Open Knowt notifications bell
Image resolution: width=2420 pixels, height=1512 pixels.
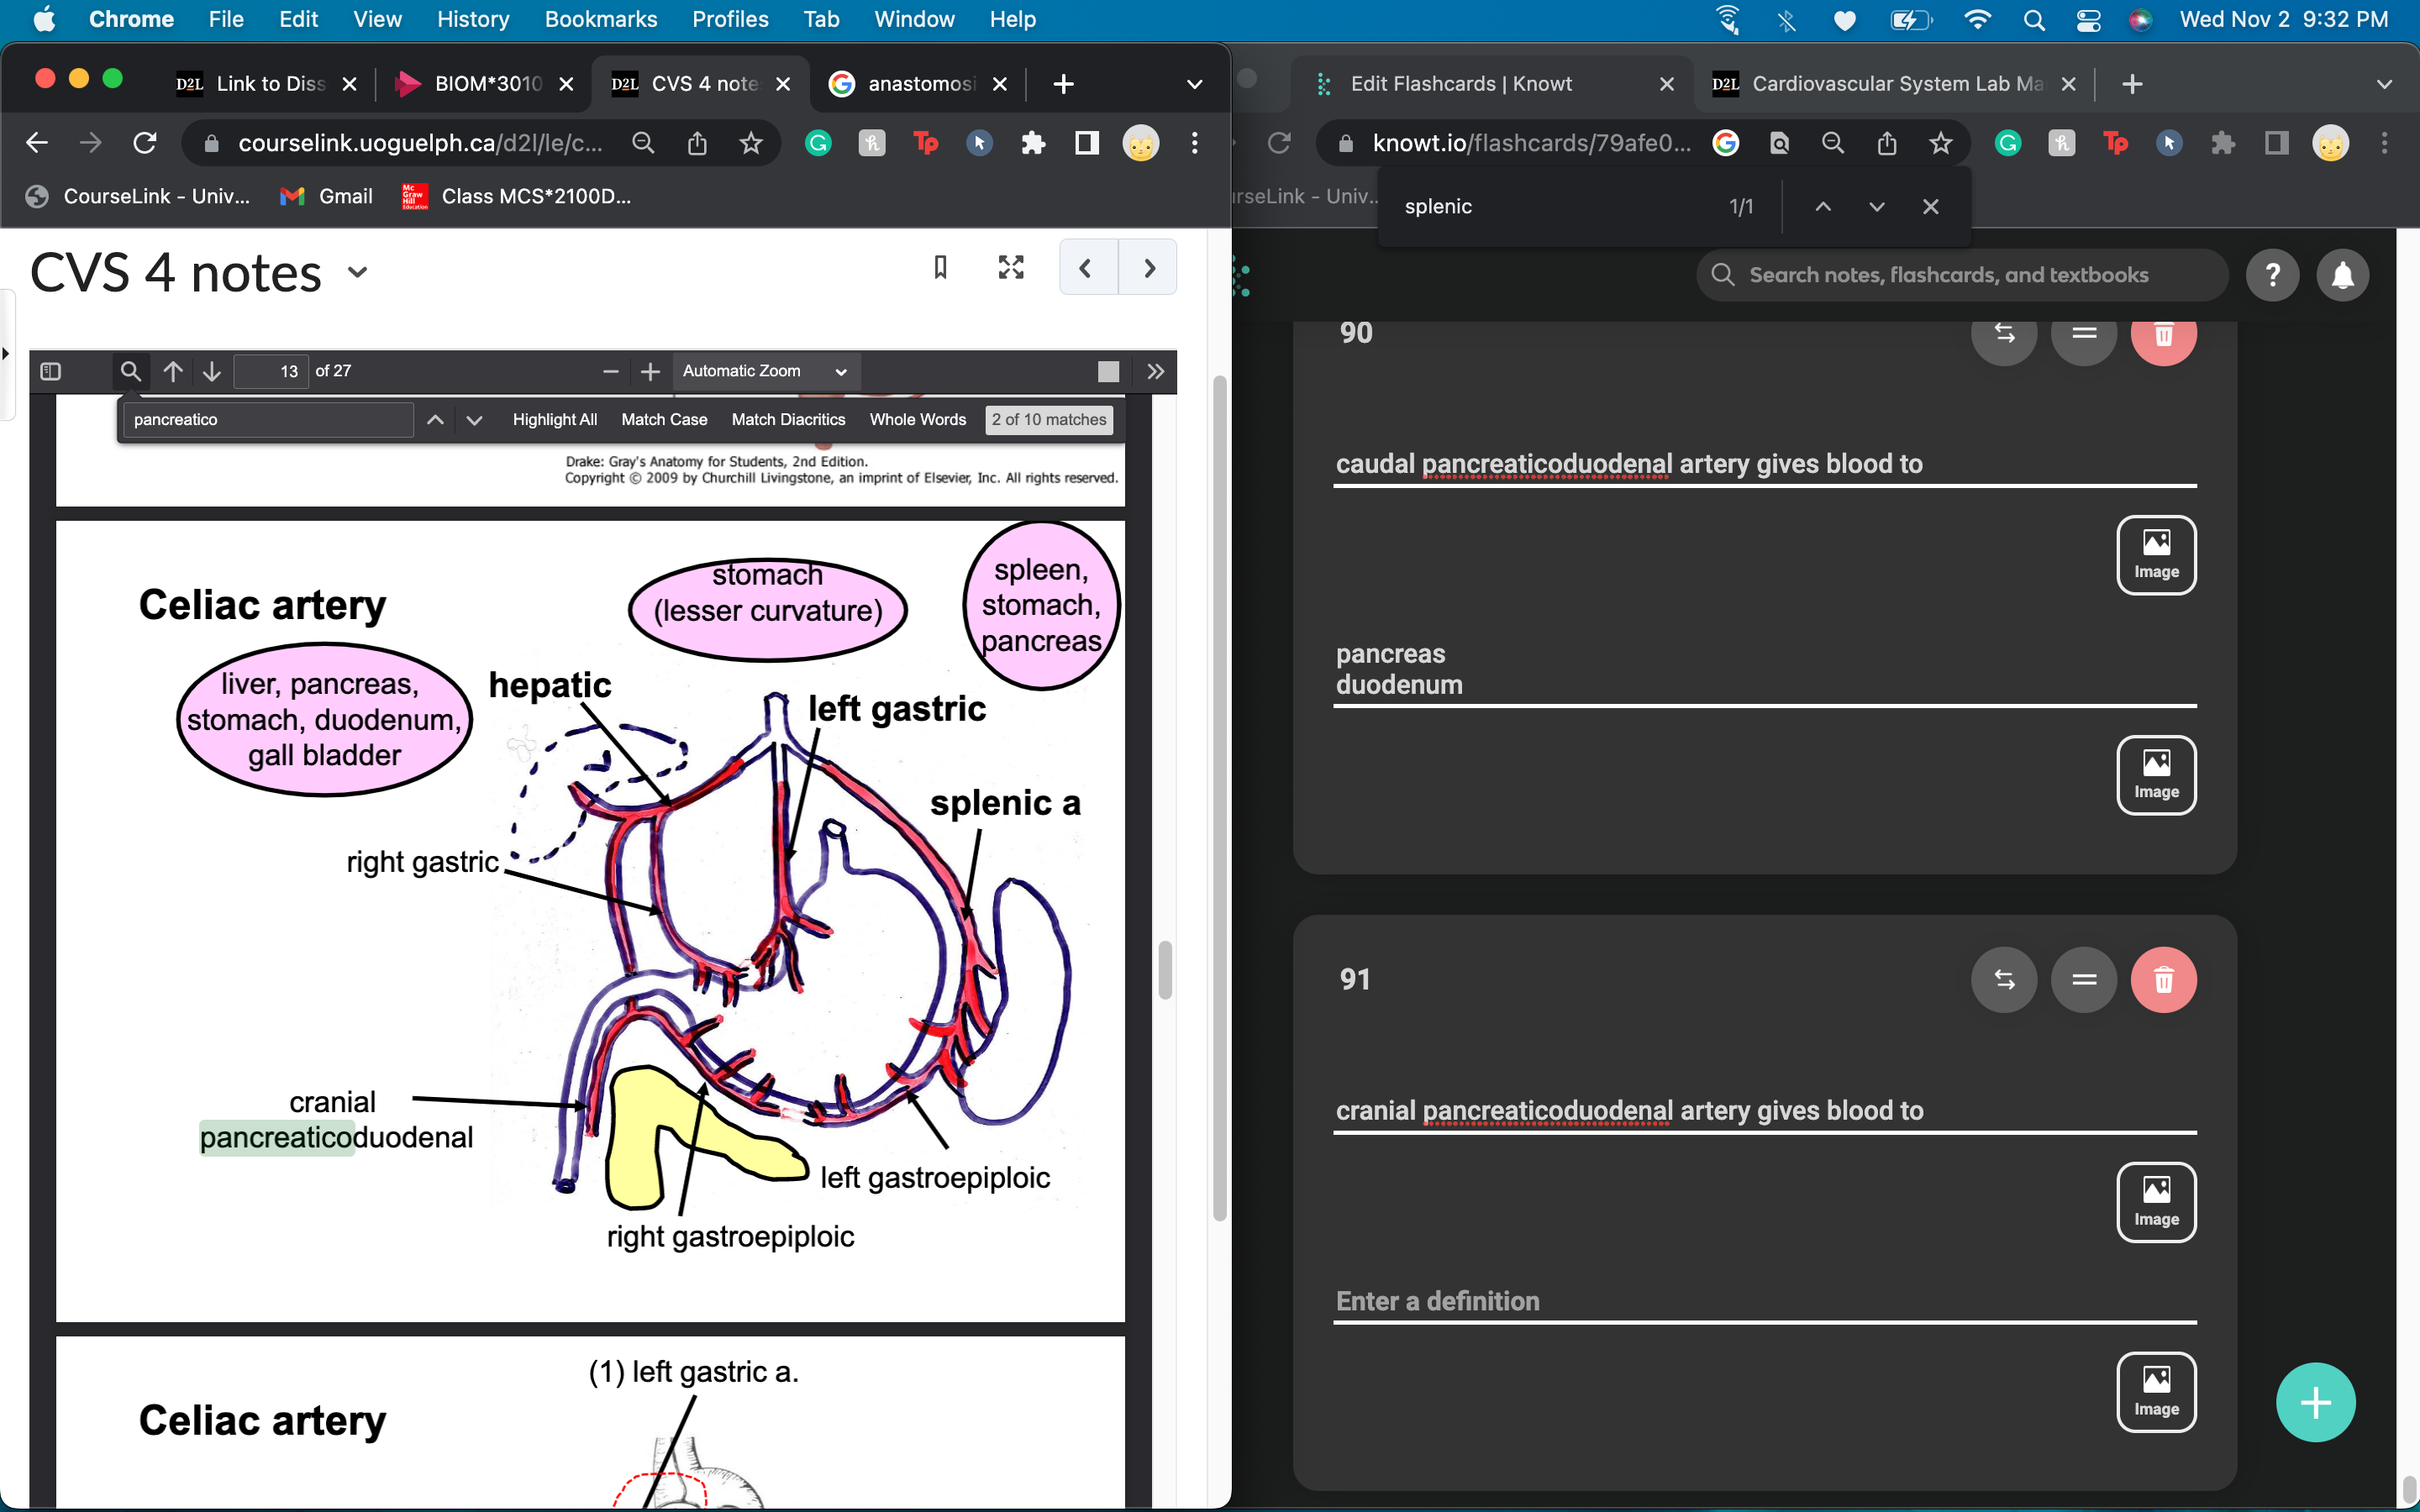(2342, 275)
